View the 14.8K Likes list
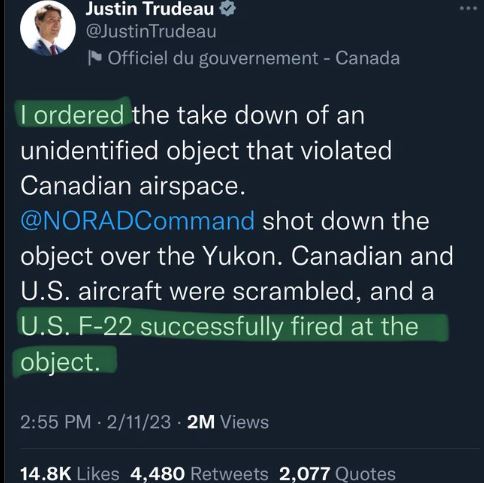The width and height of the screenshot is (484, 483). (70, 473)
